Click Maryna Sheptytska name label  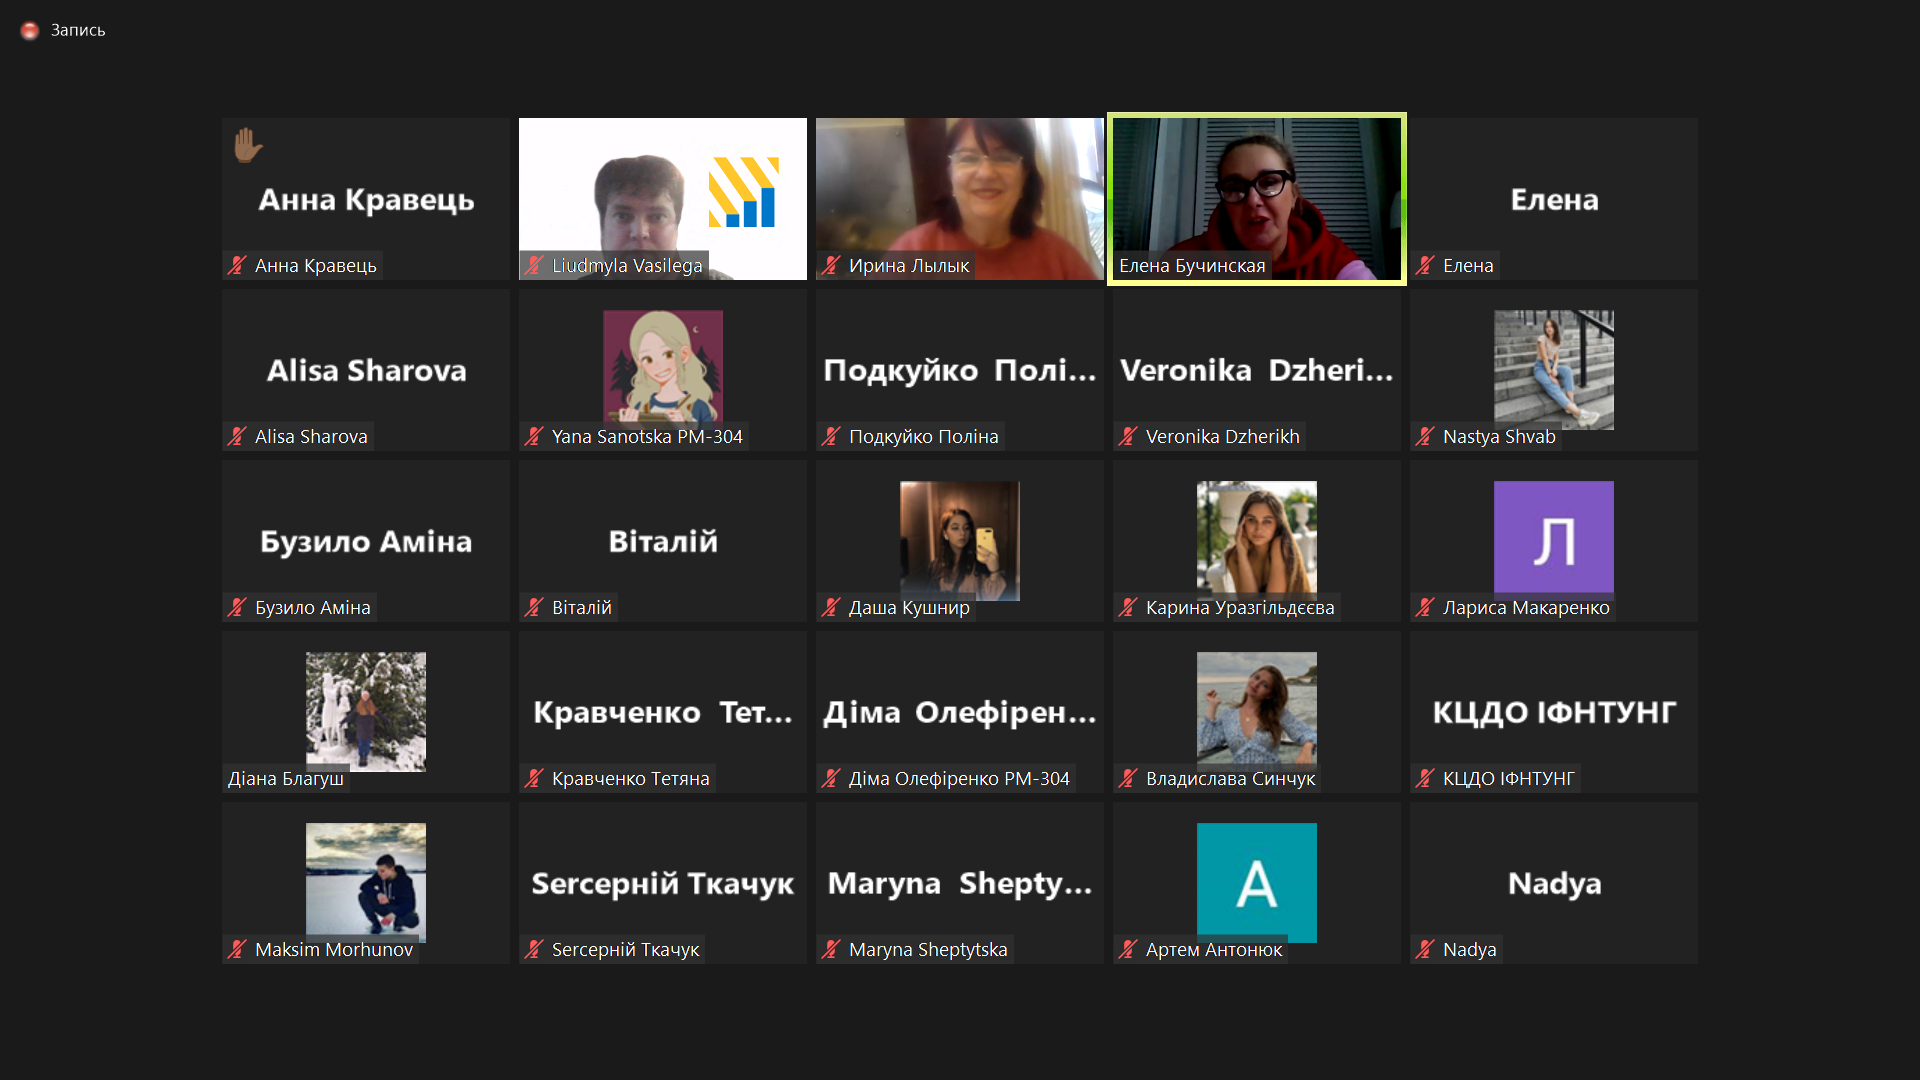coord(928,950)
